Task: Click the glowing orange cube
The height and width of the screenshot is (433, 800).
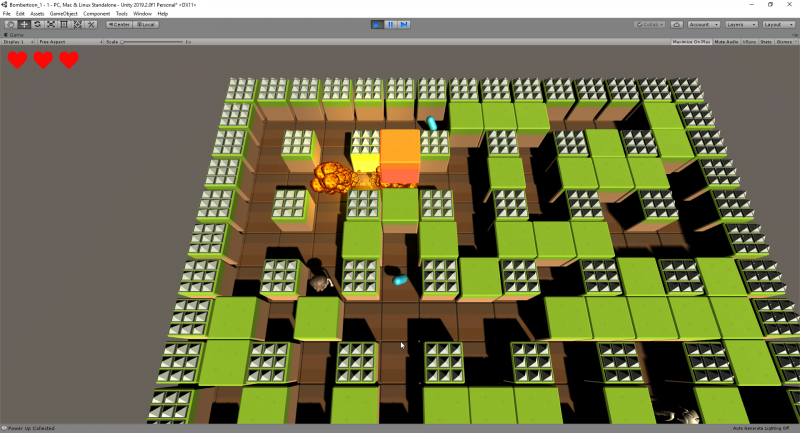Action: click(400, 156)
